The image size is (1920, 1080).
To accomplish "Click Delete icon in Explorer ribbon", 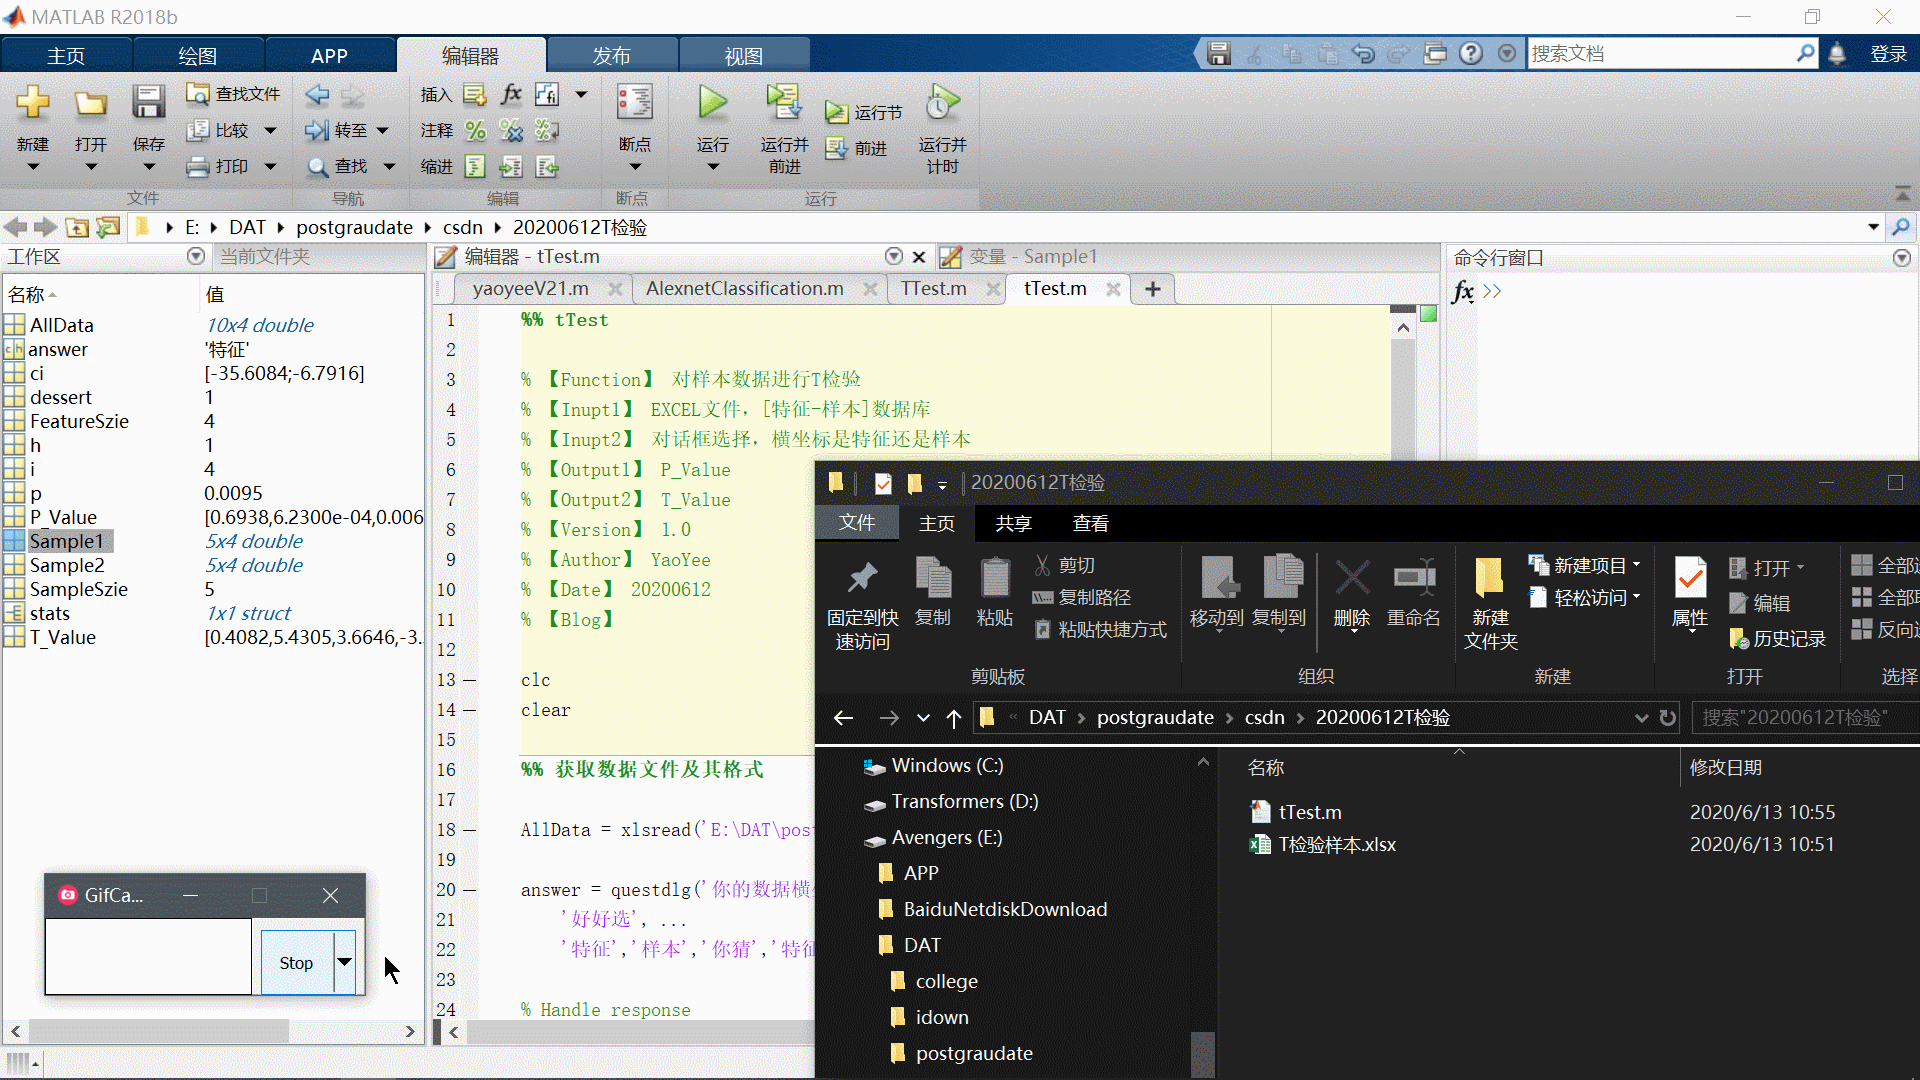I will point(1352,578).
